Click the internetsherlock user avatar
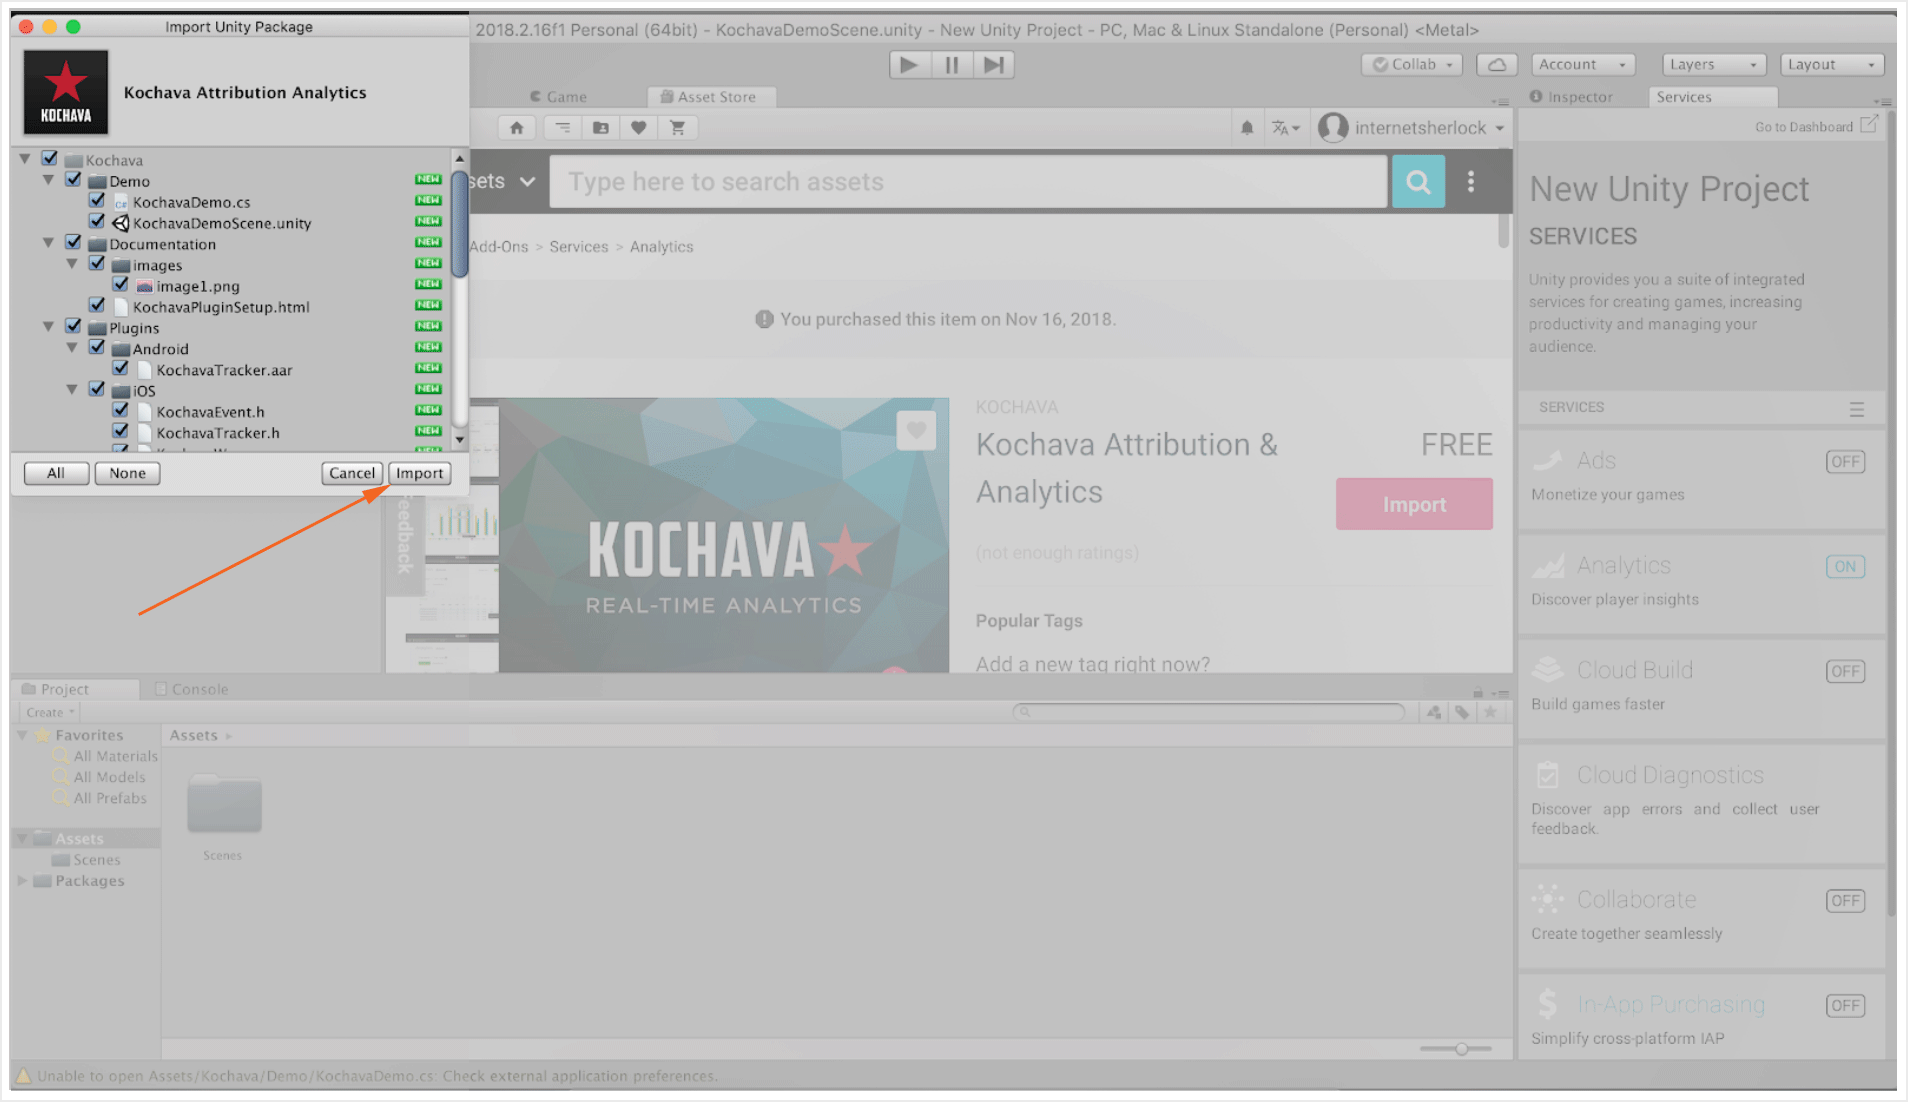The width and height of the screenshot is (1908, 1102). pyautogui.click(x=1333, y=128)
